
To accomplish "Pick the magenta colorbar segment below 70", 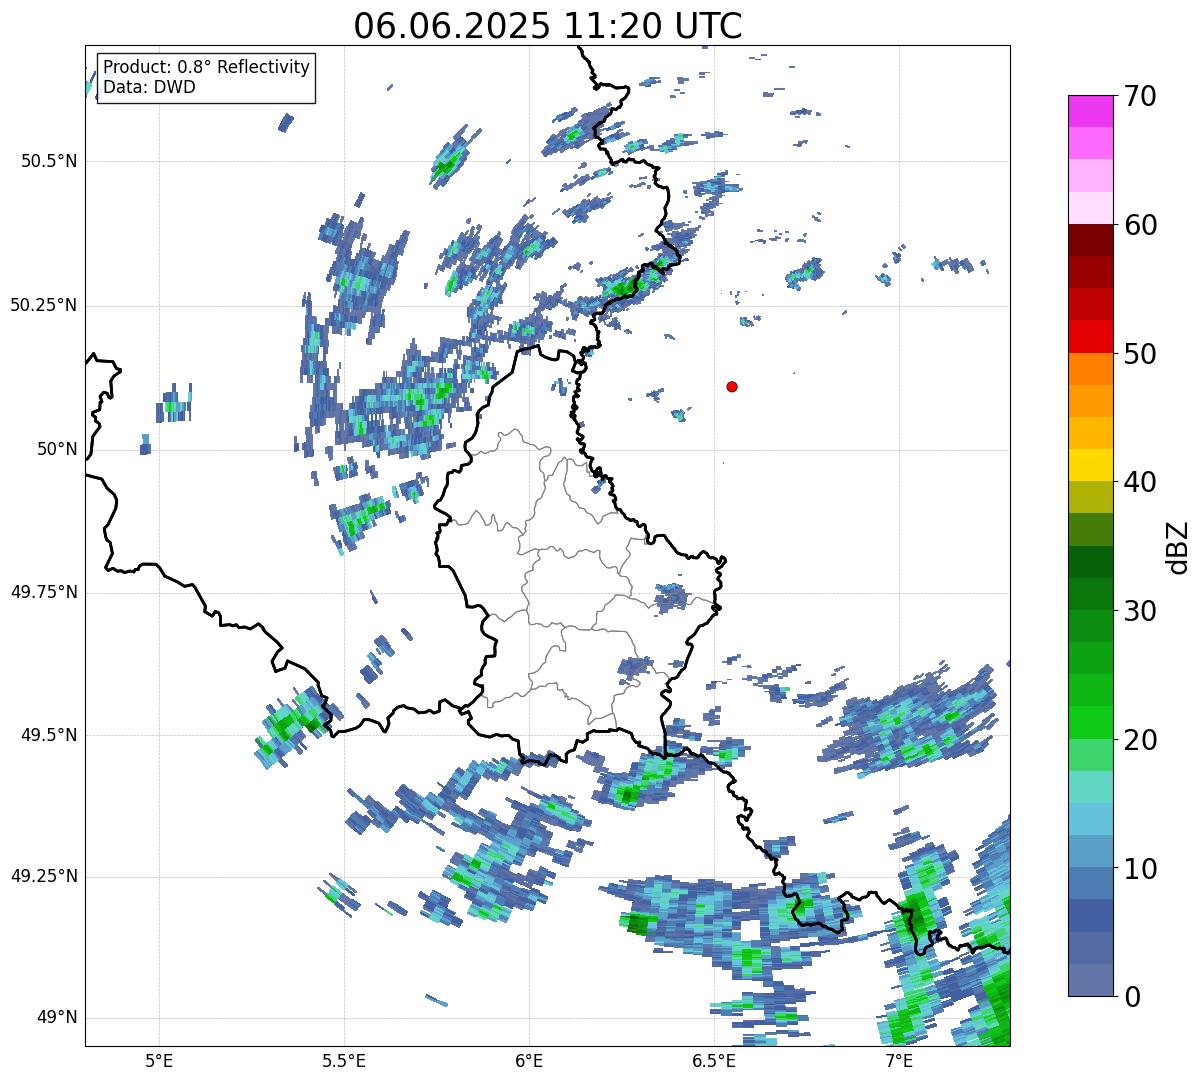I will pyautogui.click(x=1090, y=111).
